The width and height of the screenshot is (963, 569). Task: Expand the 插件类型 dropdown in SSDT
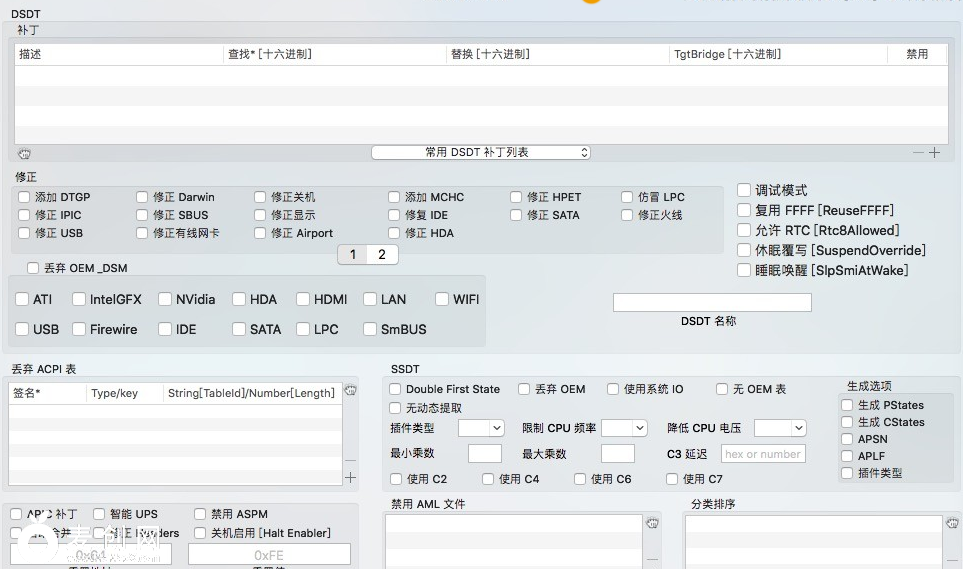pos(481,428)
